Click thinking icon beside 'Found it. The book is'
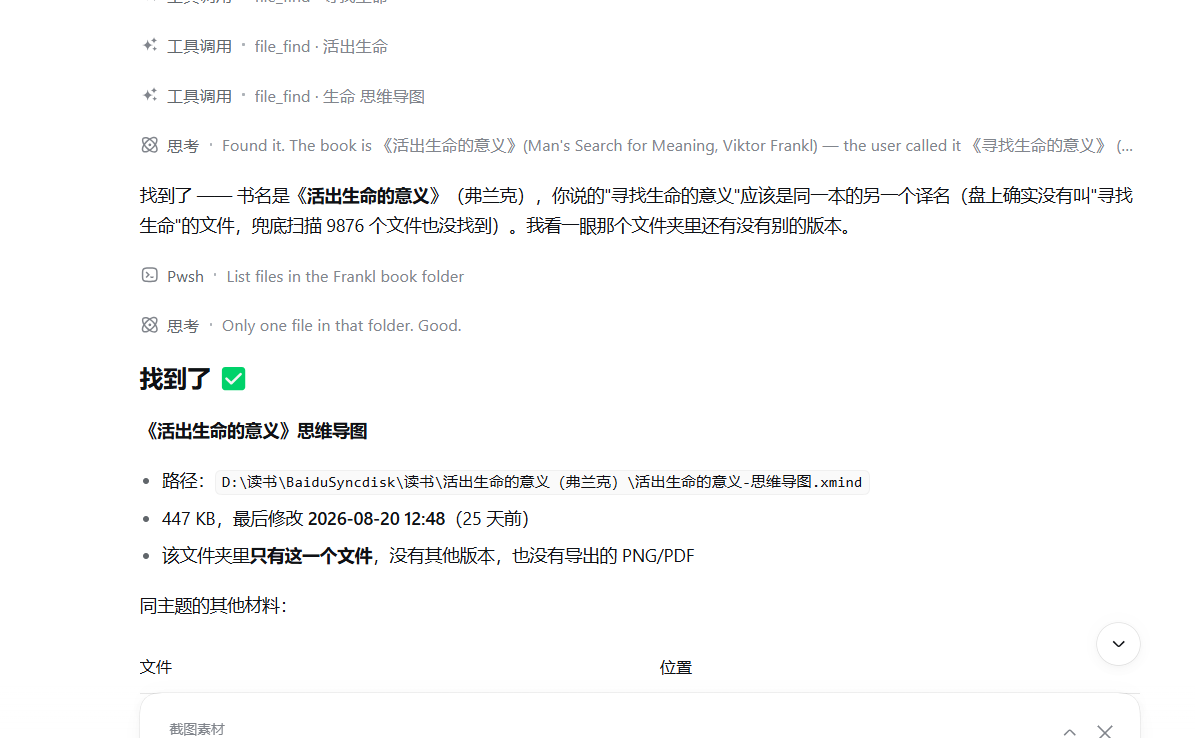The height and width of the screenshot is (738, 1195). tap(149, 145)
